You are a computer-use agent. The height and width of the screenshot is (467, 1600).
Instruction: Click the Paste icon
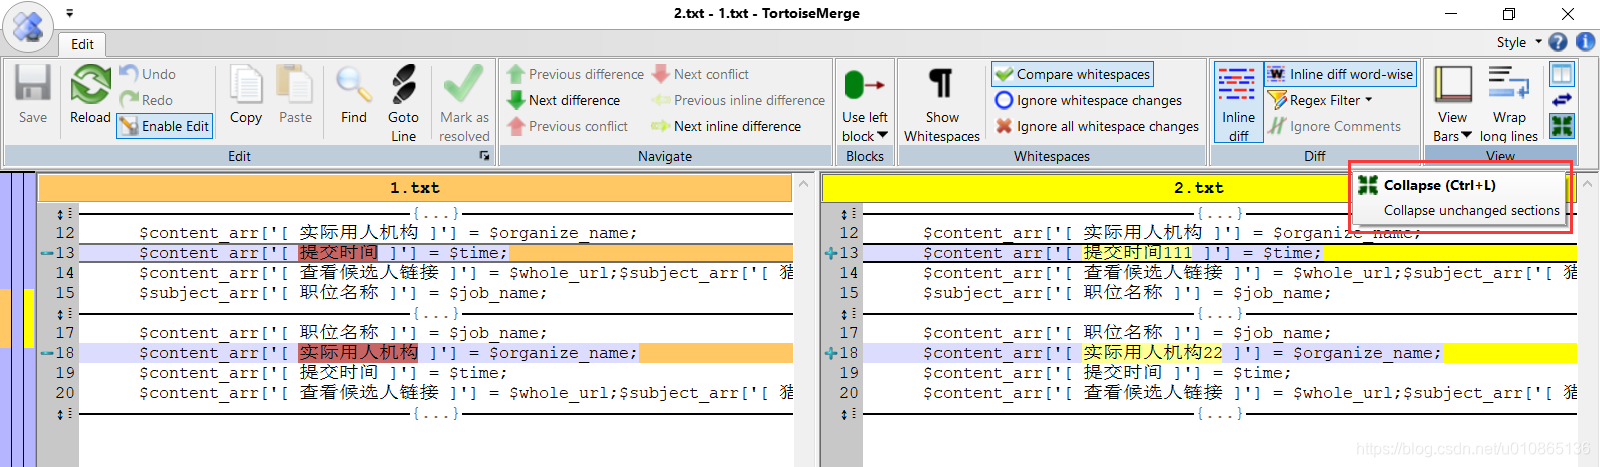click(x=295, y=85)
